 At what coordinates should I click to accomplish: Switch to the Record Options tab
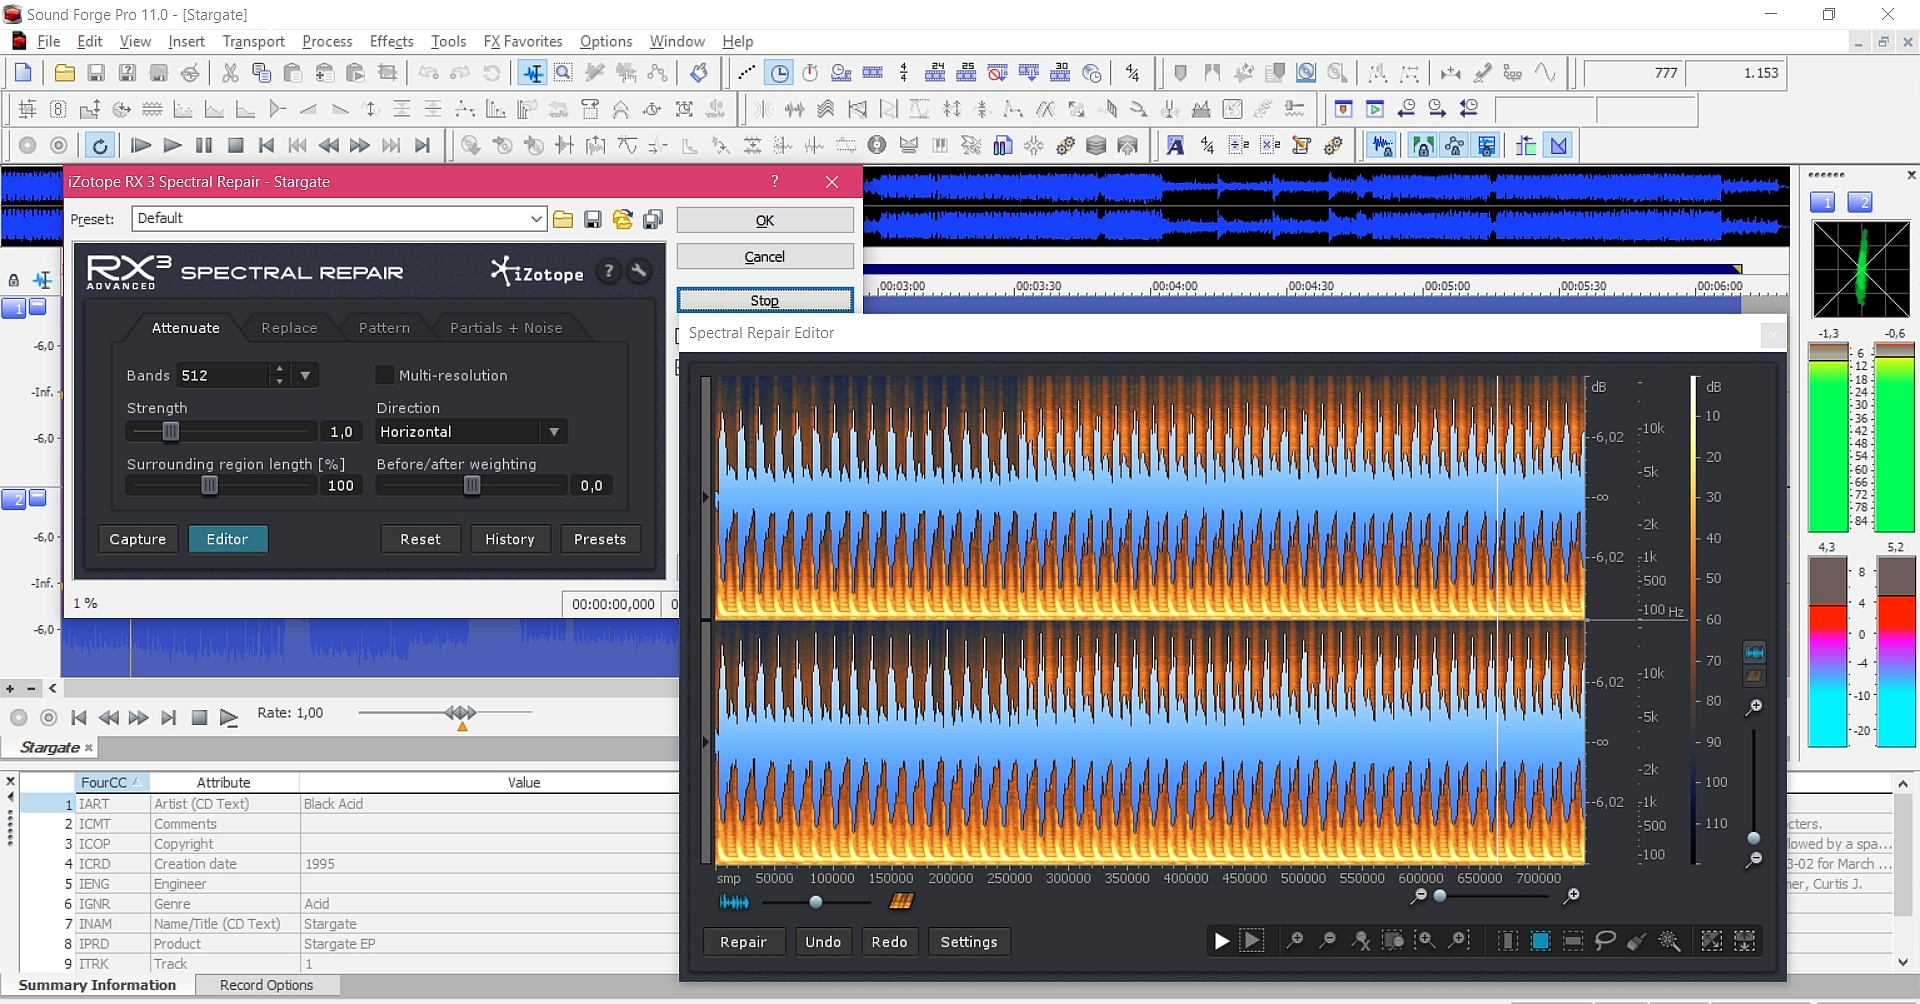tap(266, 985)
